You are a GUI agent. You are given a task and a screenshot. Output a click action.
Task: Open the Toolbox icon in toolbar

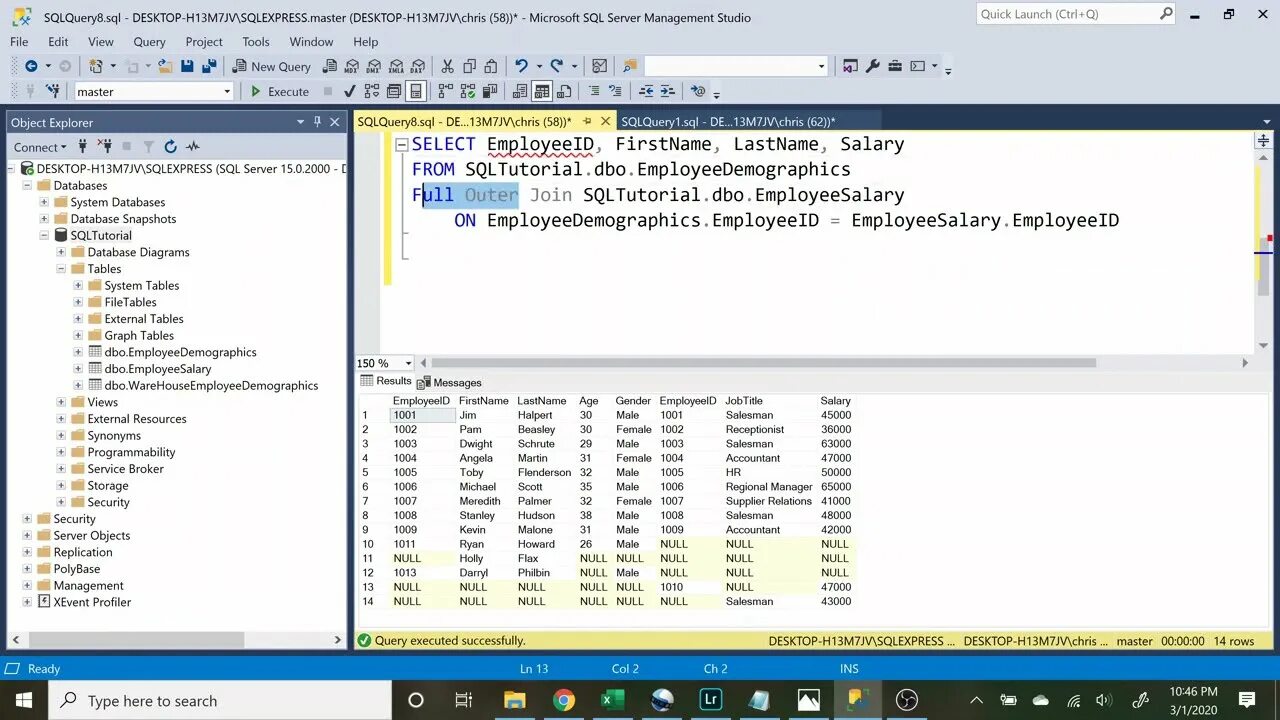click(x=895, y=66)
